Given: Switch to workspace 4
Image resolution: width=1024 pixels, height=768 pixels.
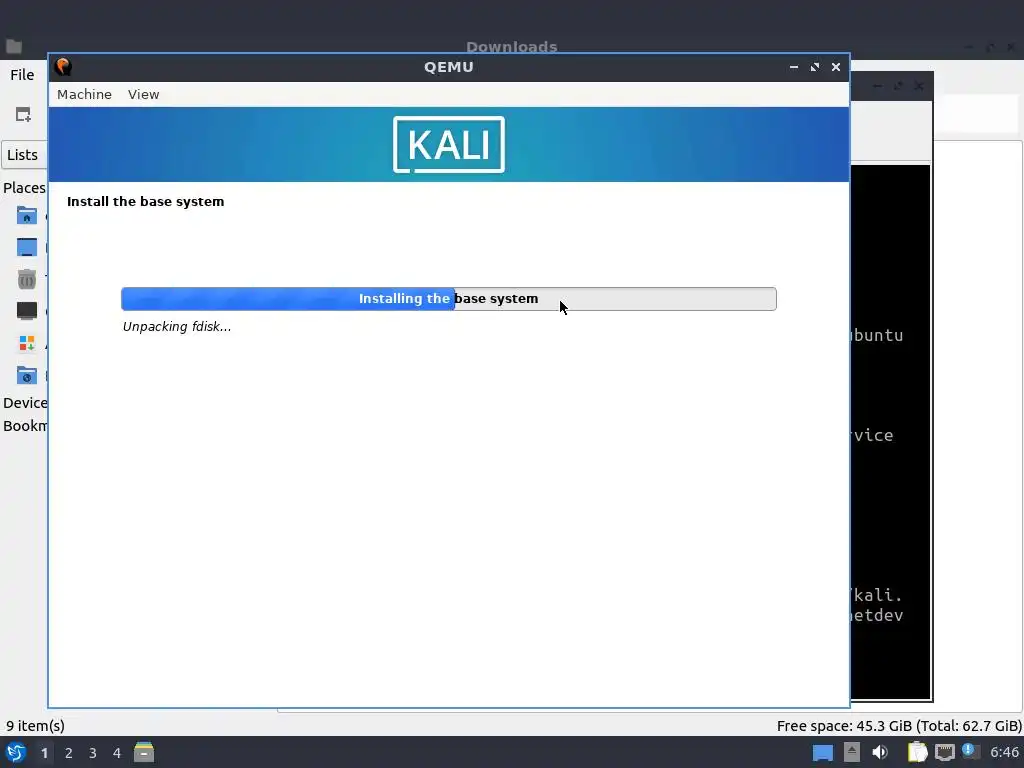Looking at the screenshot, I should pyautogui.click(x=117, y=753).
